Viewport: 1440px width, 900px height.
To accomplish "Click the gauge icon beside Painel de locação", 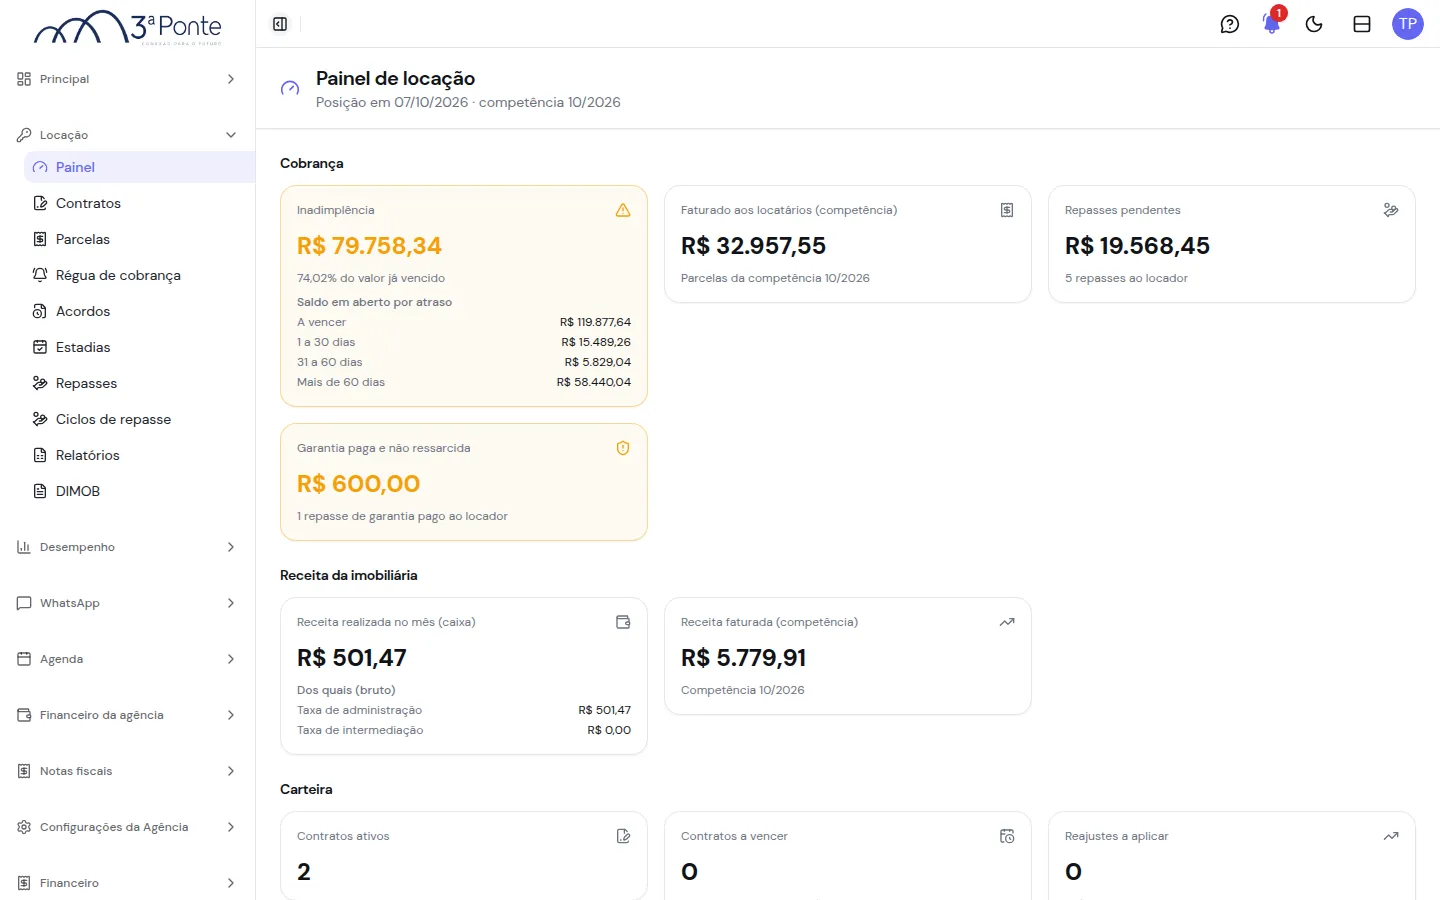I will [290, 89].
